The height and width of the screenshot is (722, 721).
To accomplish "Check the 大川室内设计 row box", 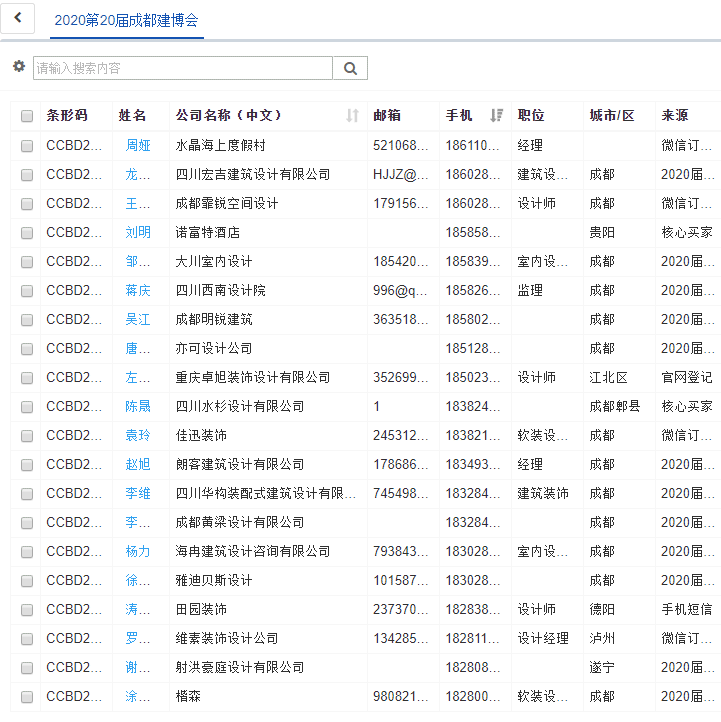I will coord(27,262).
